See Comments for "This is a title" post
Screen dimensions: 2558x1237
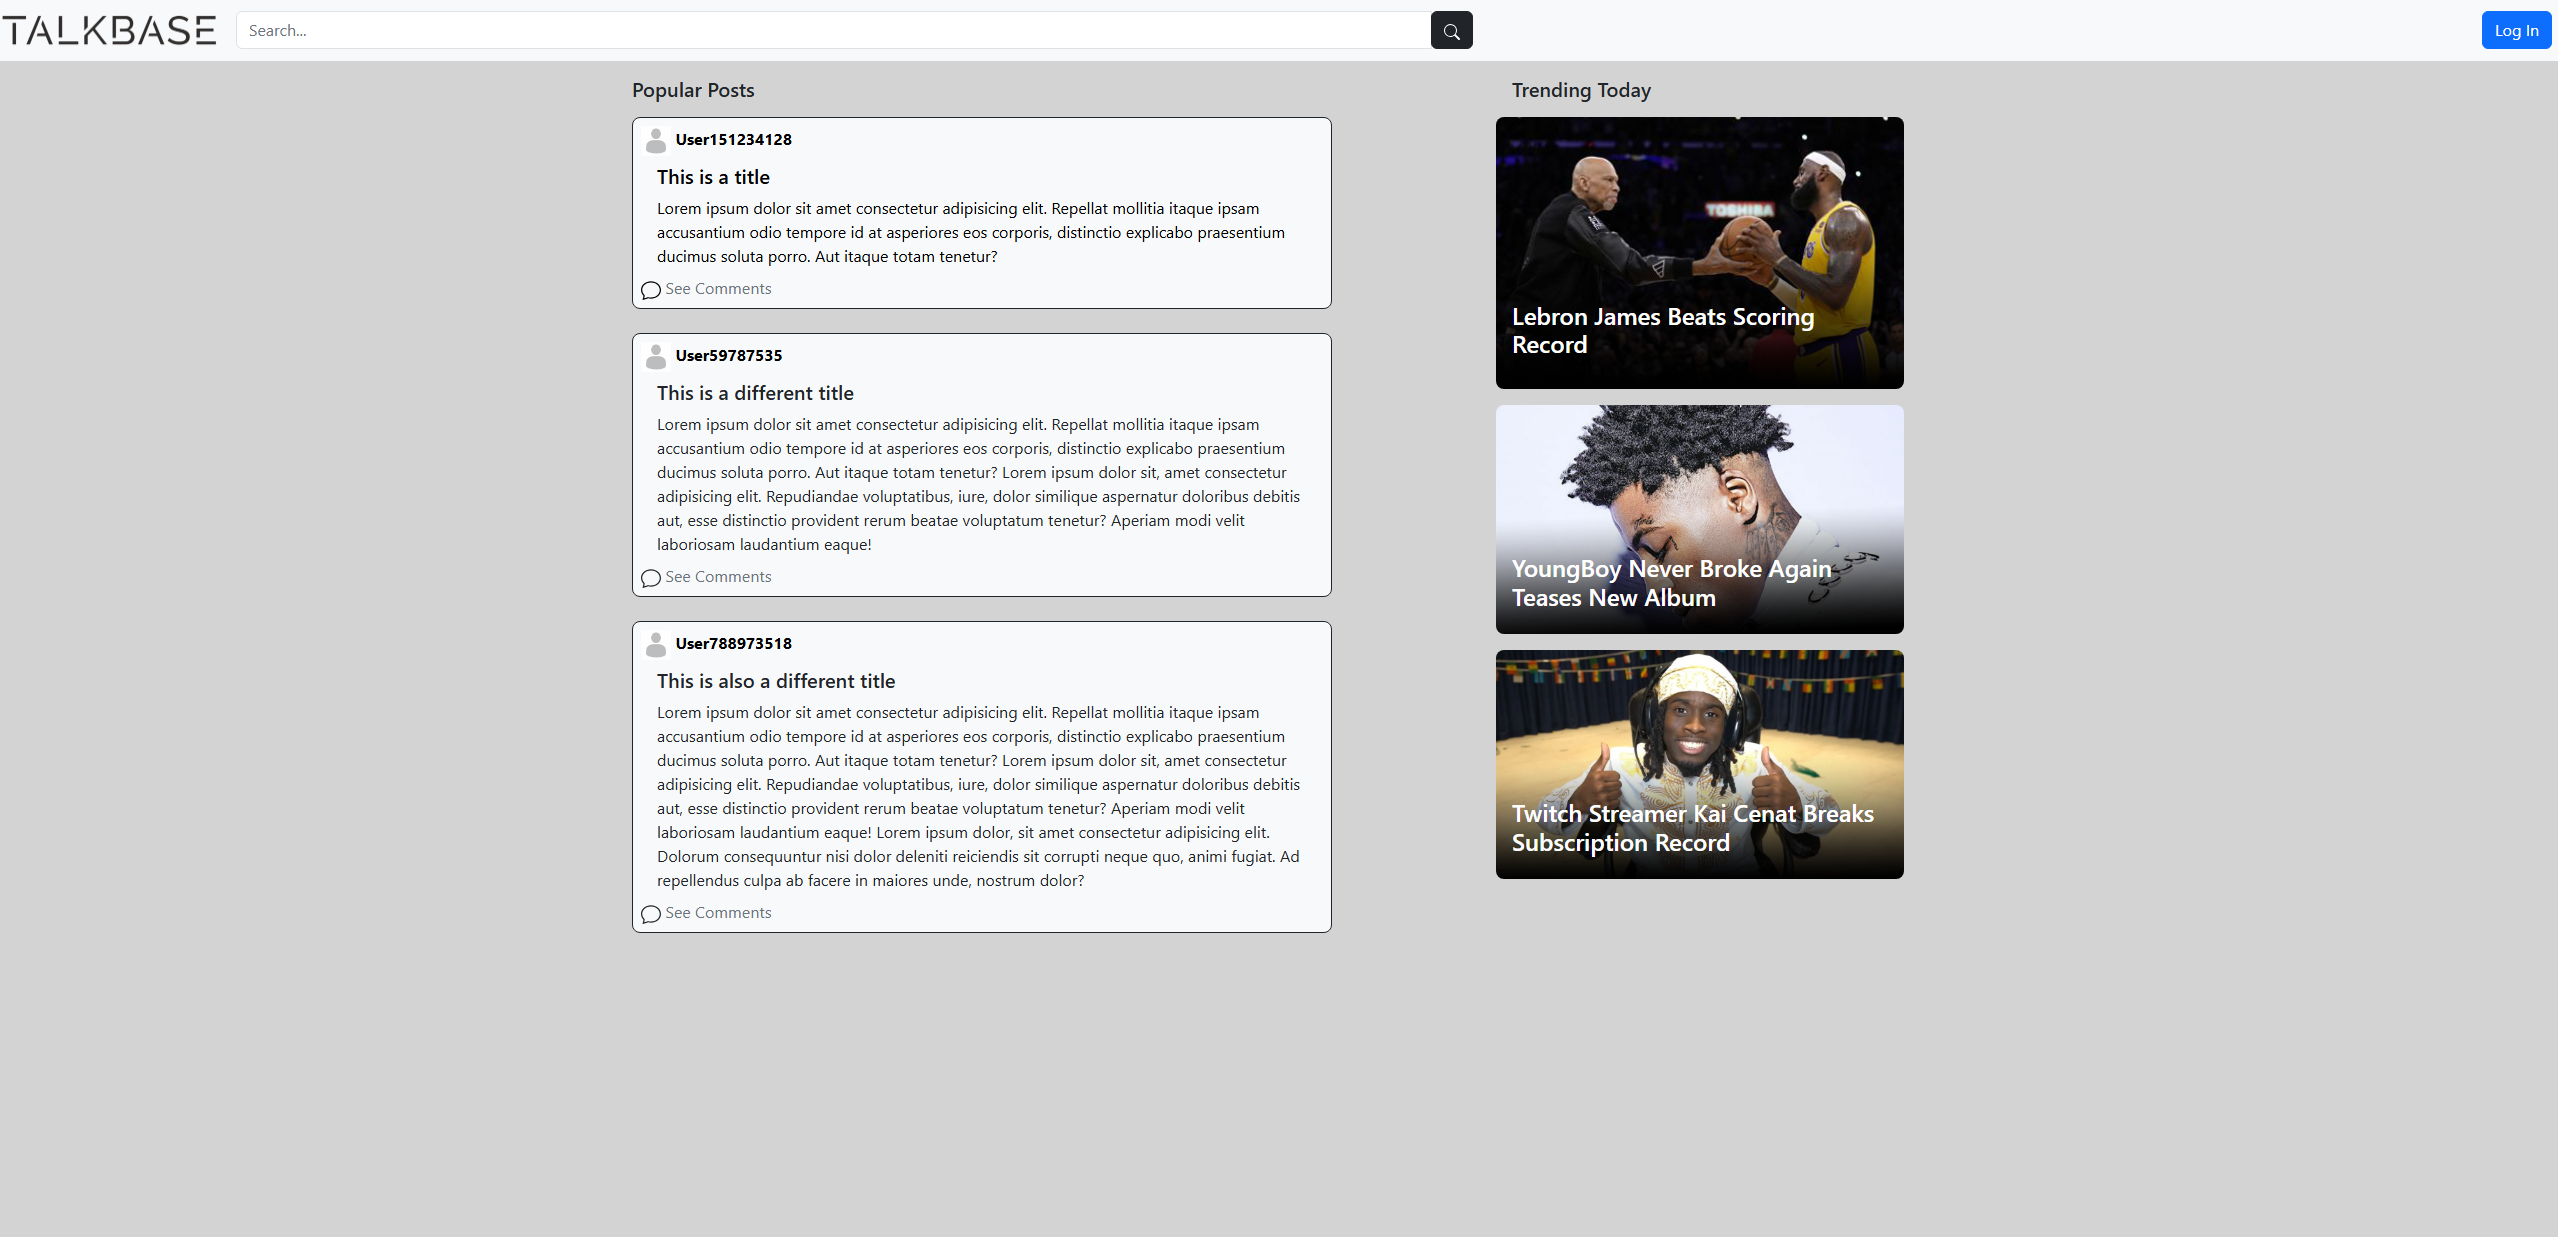click(718, 289)
